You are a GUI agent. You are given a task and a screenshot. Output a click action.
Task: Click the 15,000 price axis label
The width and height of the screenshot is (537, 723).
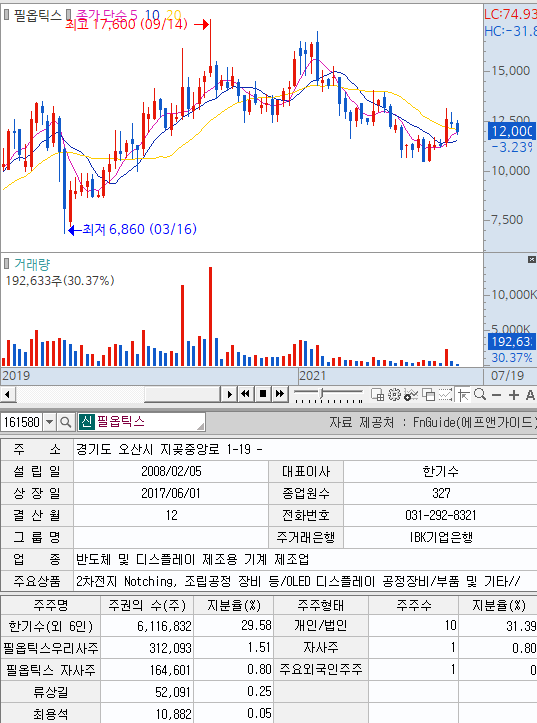click(x=510, y=71)
